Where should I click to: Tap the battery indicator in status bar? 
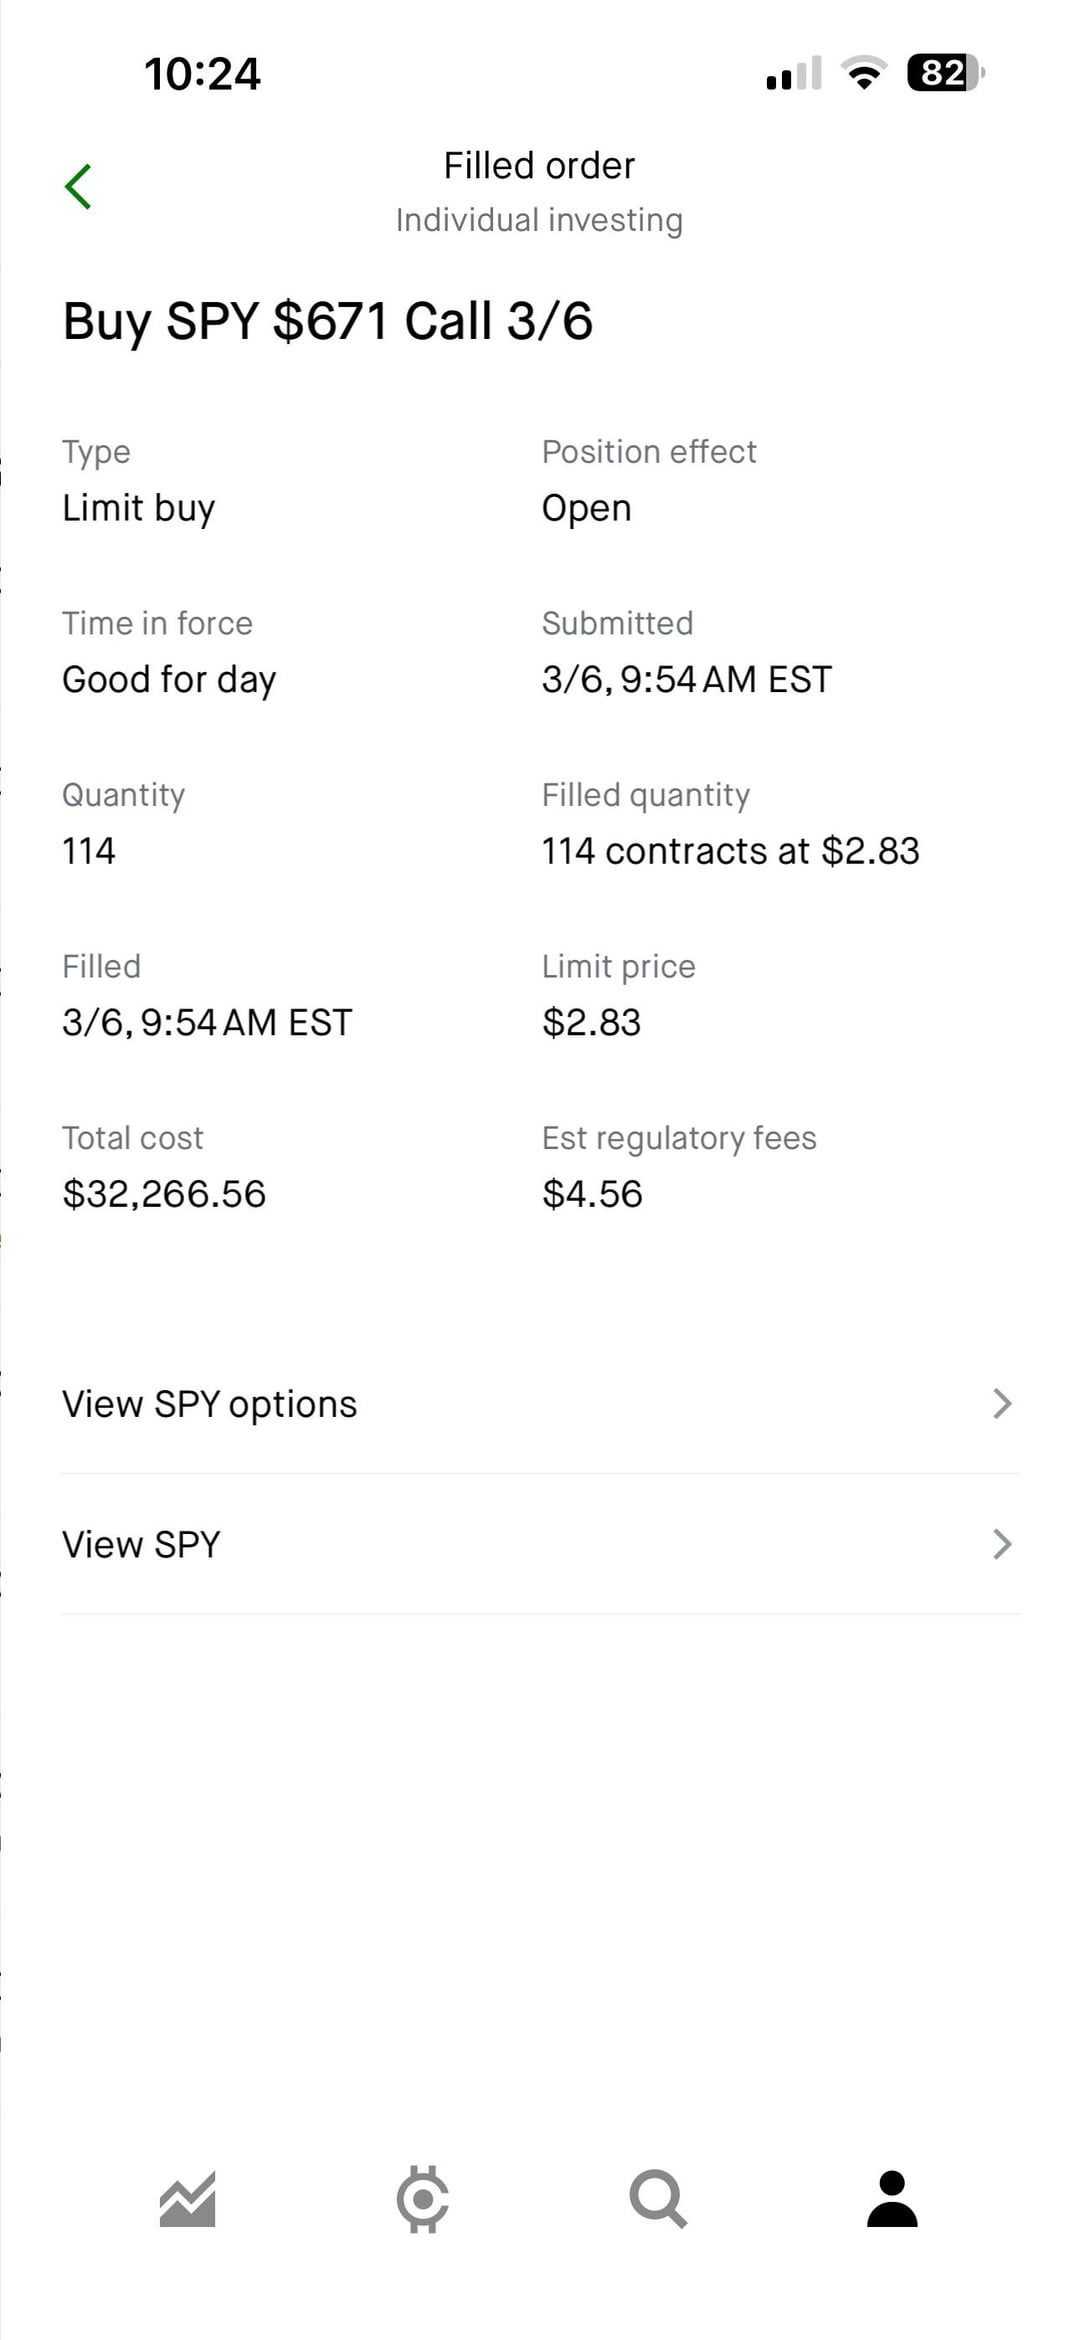tap(945, 73)
